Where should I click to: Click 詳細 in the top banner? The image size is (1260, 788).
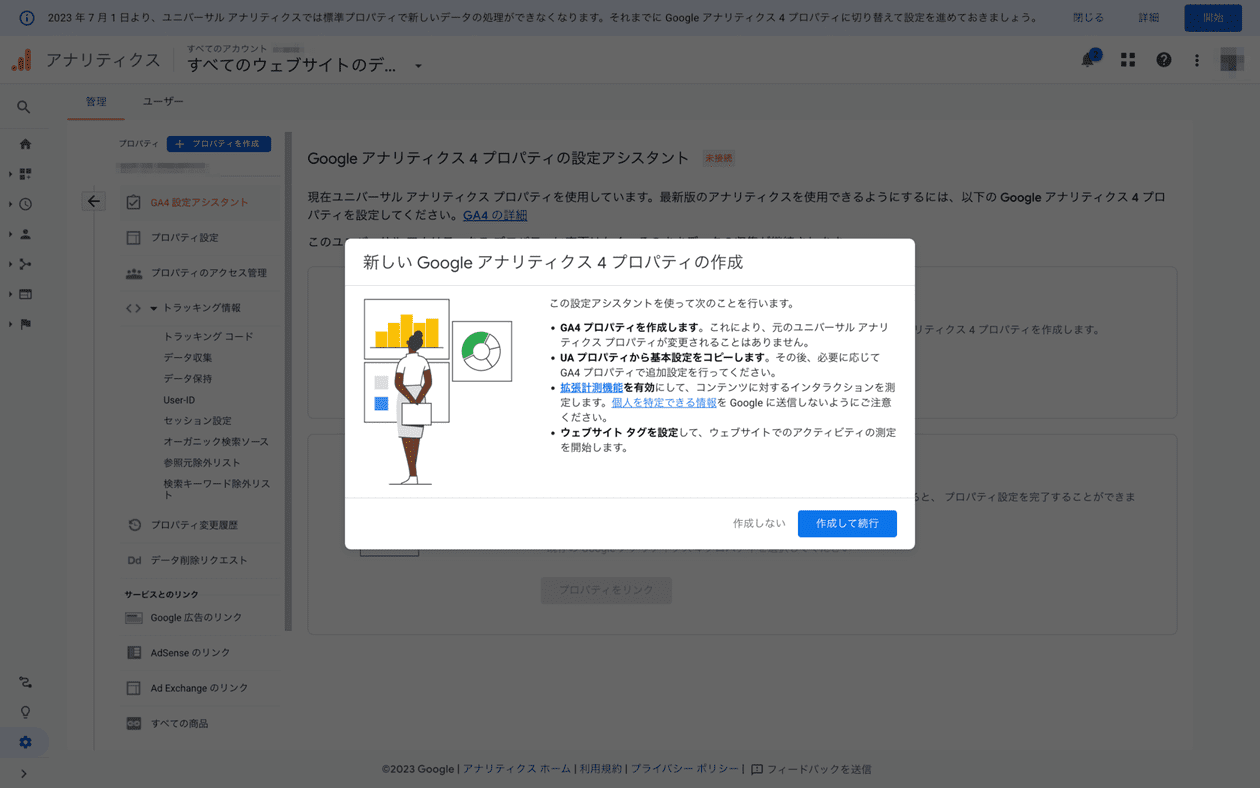click(1149, 18)
